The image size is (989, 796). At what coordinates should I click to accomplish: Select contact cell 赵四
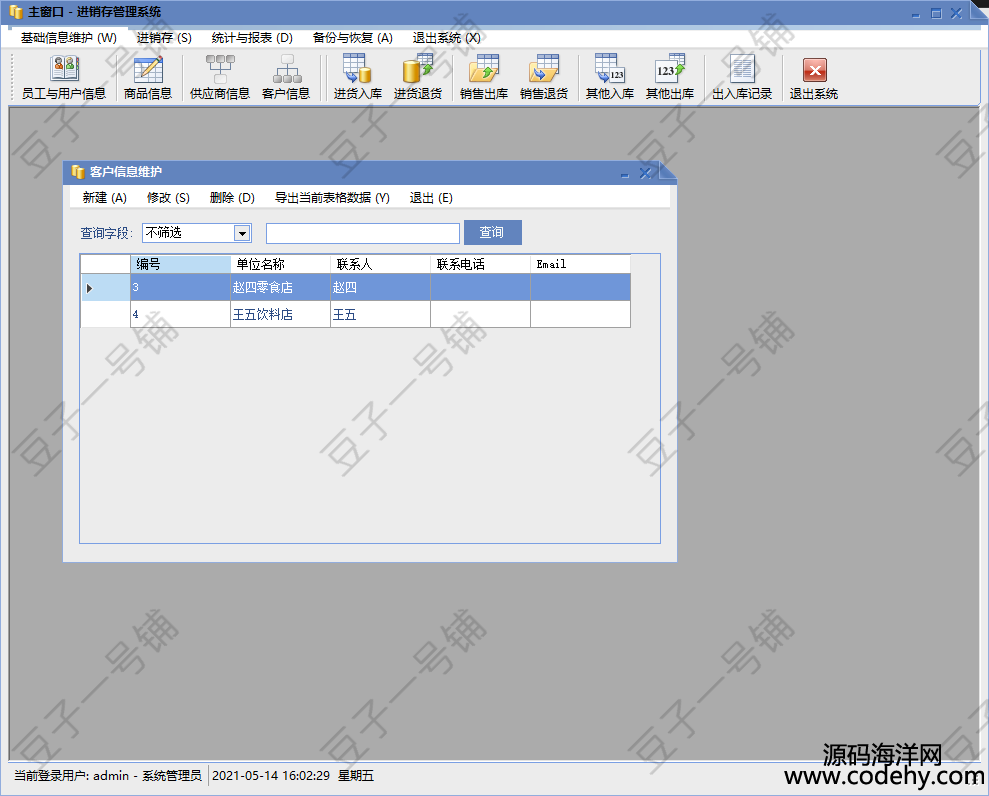380,288
